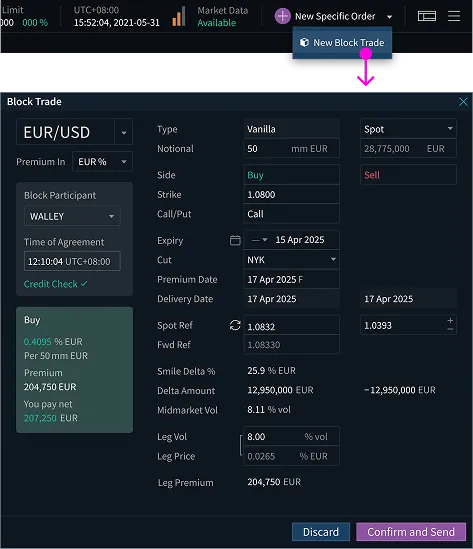Edit the Premium Date 17 Apr 2025 F field
The height and width of the screenshot is (549, 473).
[291, 279]
